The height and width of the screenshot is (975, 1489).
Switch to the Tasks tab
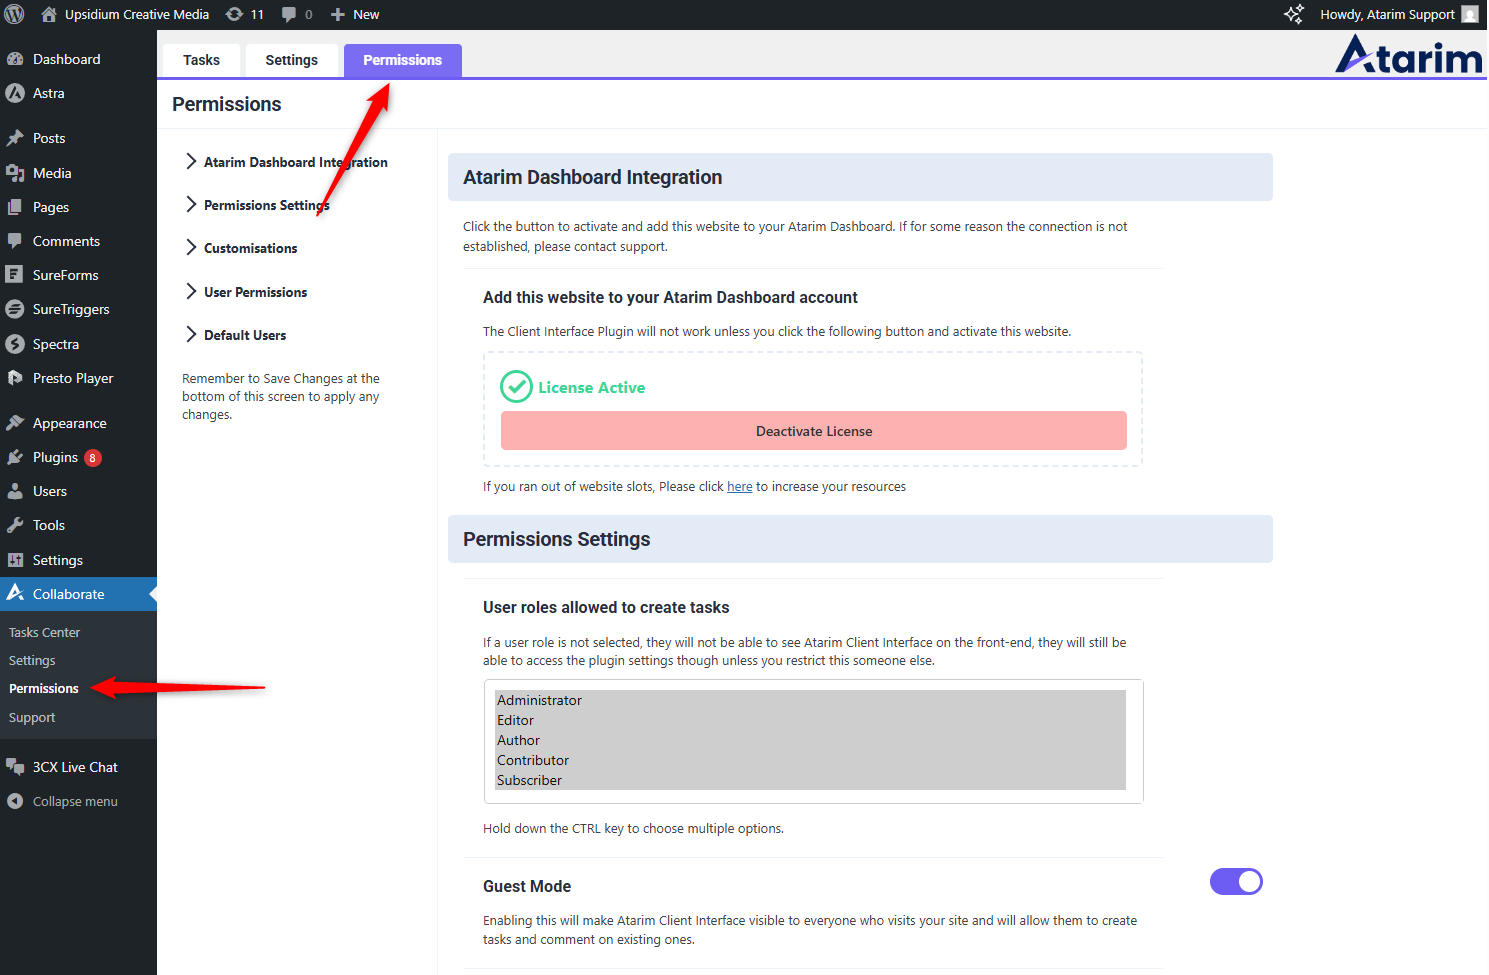coord(201,60)
